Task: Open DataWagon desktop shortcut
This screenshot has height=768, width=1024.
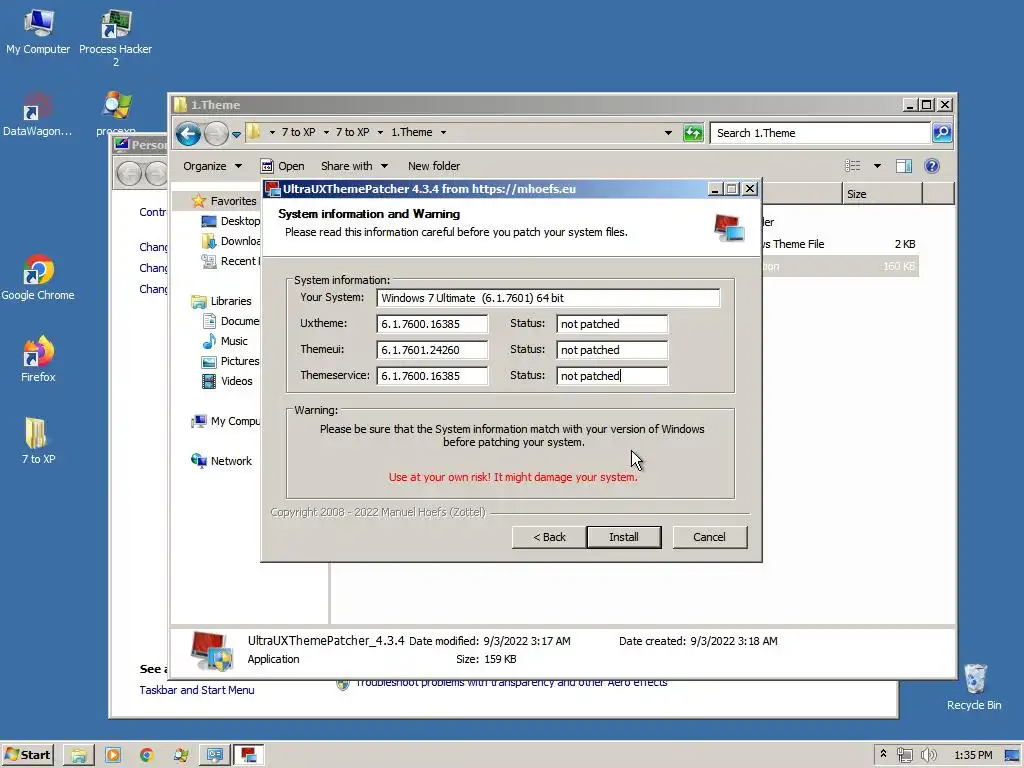Action: tap(37, 114)
